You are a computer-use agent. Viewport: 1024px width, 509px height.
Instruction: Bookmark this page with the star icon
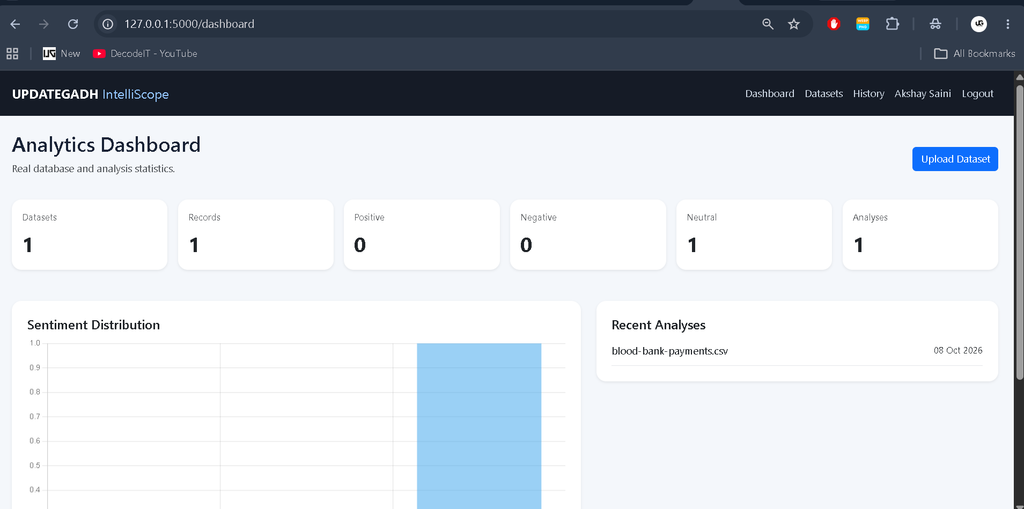pyautogui.click(x=794, y=24)
